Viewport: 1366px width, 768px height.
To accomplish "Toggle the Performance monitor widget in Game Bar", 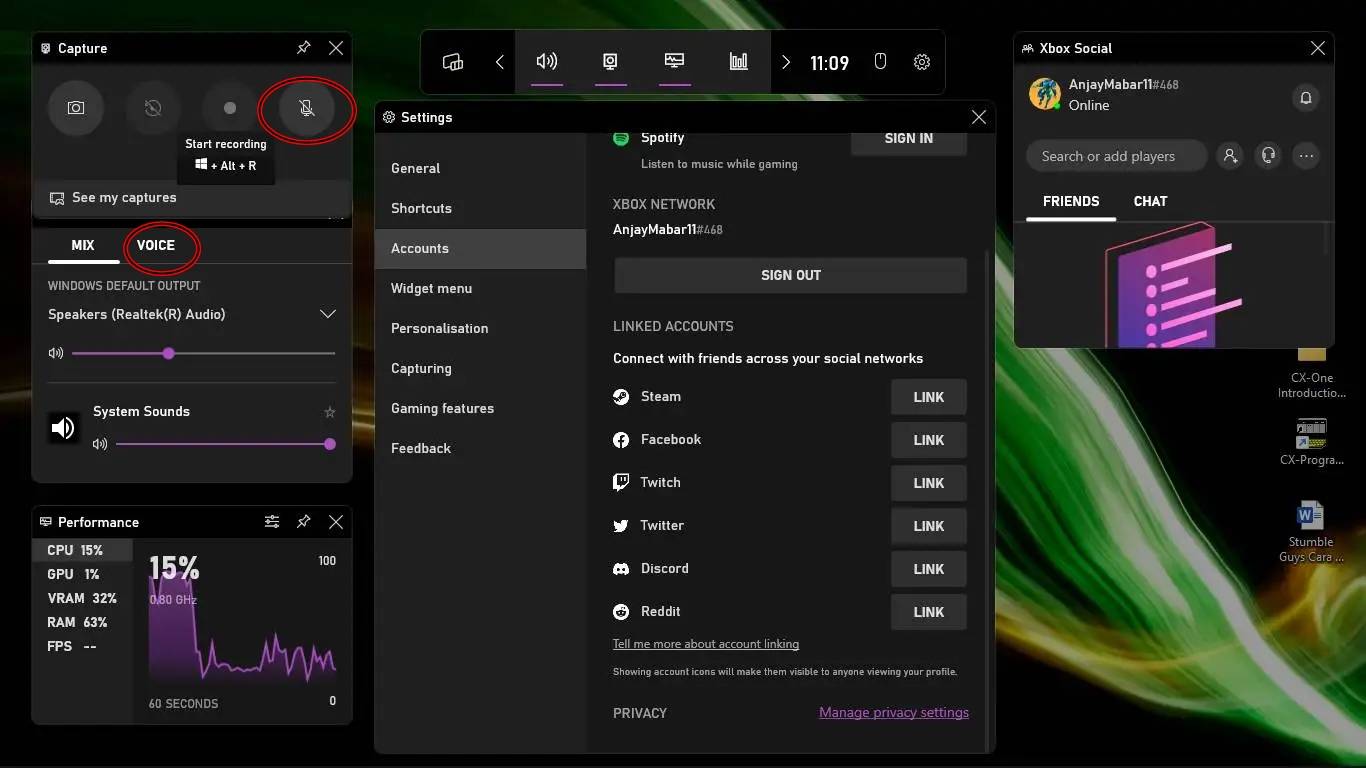I will [675, 62].
